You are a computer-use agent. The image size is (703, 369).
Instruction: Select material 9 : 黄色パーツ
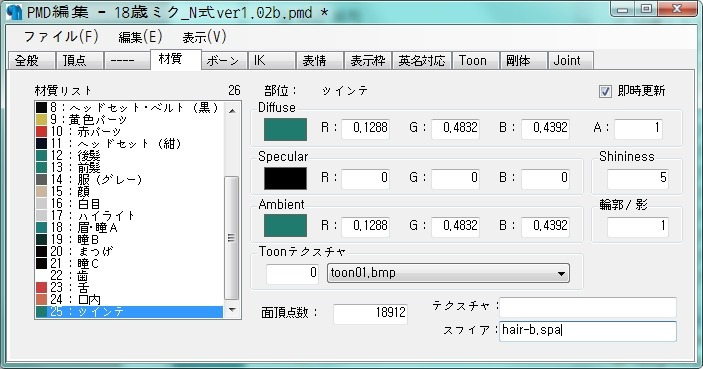coord(129,120)
